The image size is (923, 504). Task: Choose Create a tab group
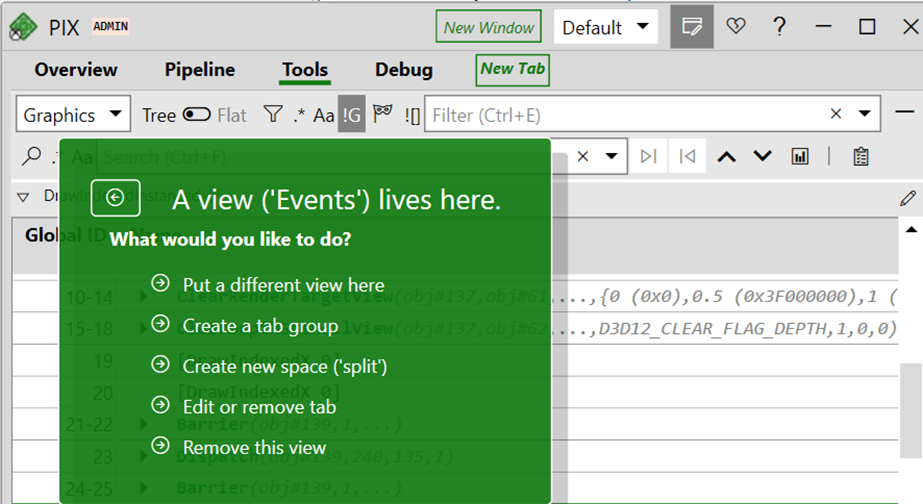click(x=245, y=326)
